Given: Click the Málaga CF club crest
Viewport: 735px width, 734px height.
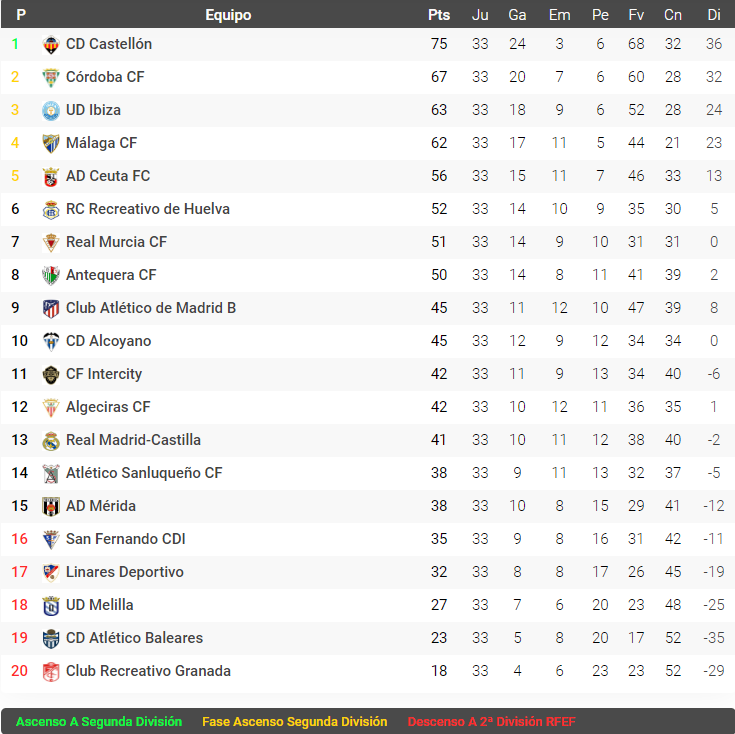Looking at the screenshot, I should point(51,143).
